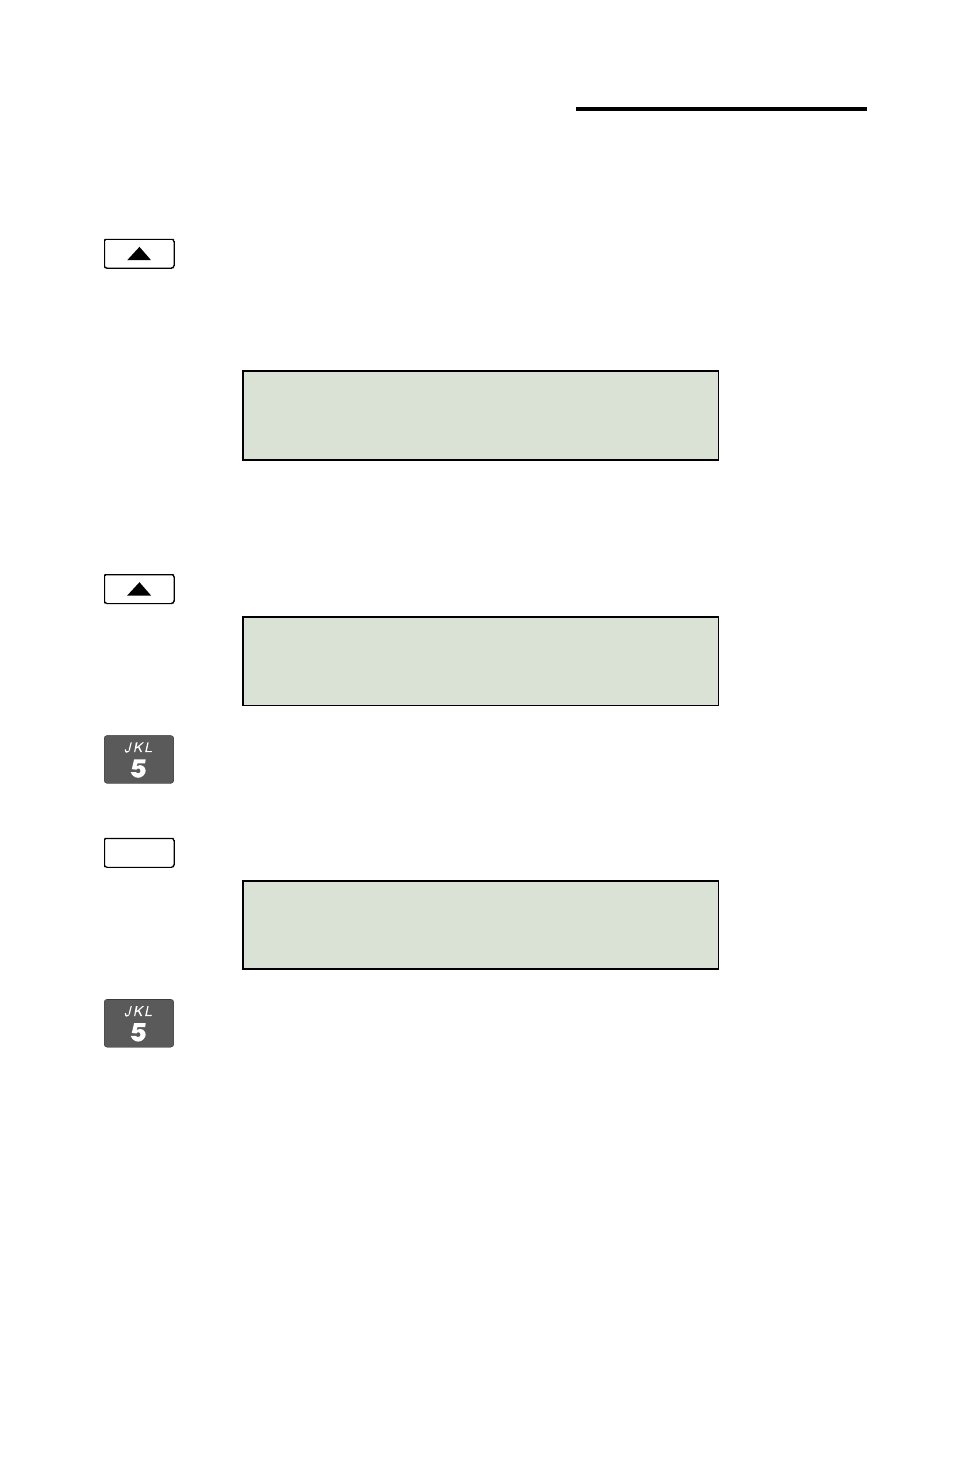Image resolution: width=954 pixels, height=1474 pixels.
Task: Select the LCD panel above the first JKL key
Action: pyautogui.click(x=481, y=661)
